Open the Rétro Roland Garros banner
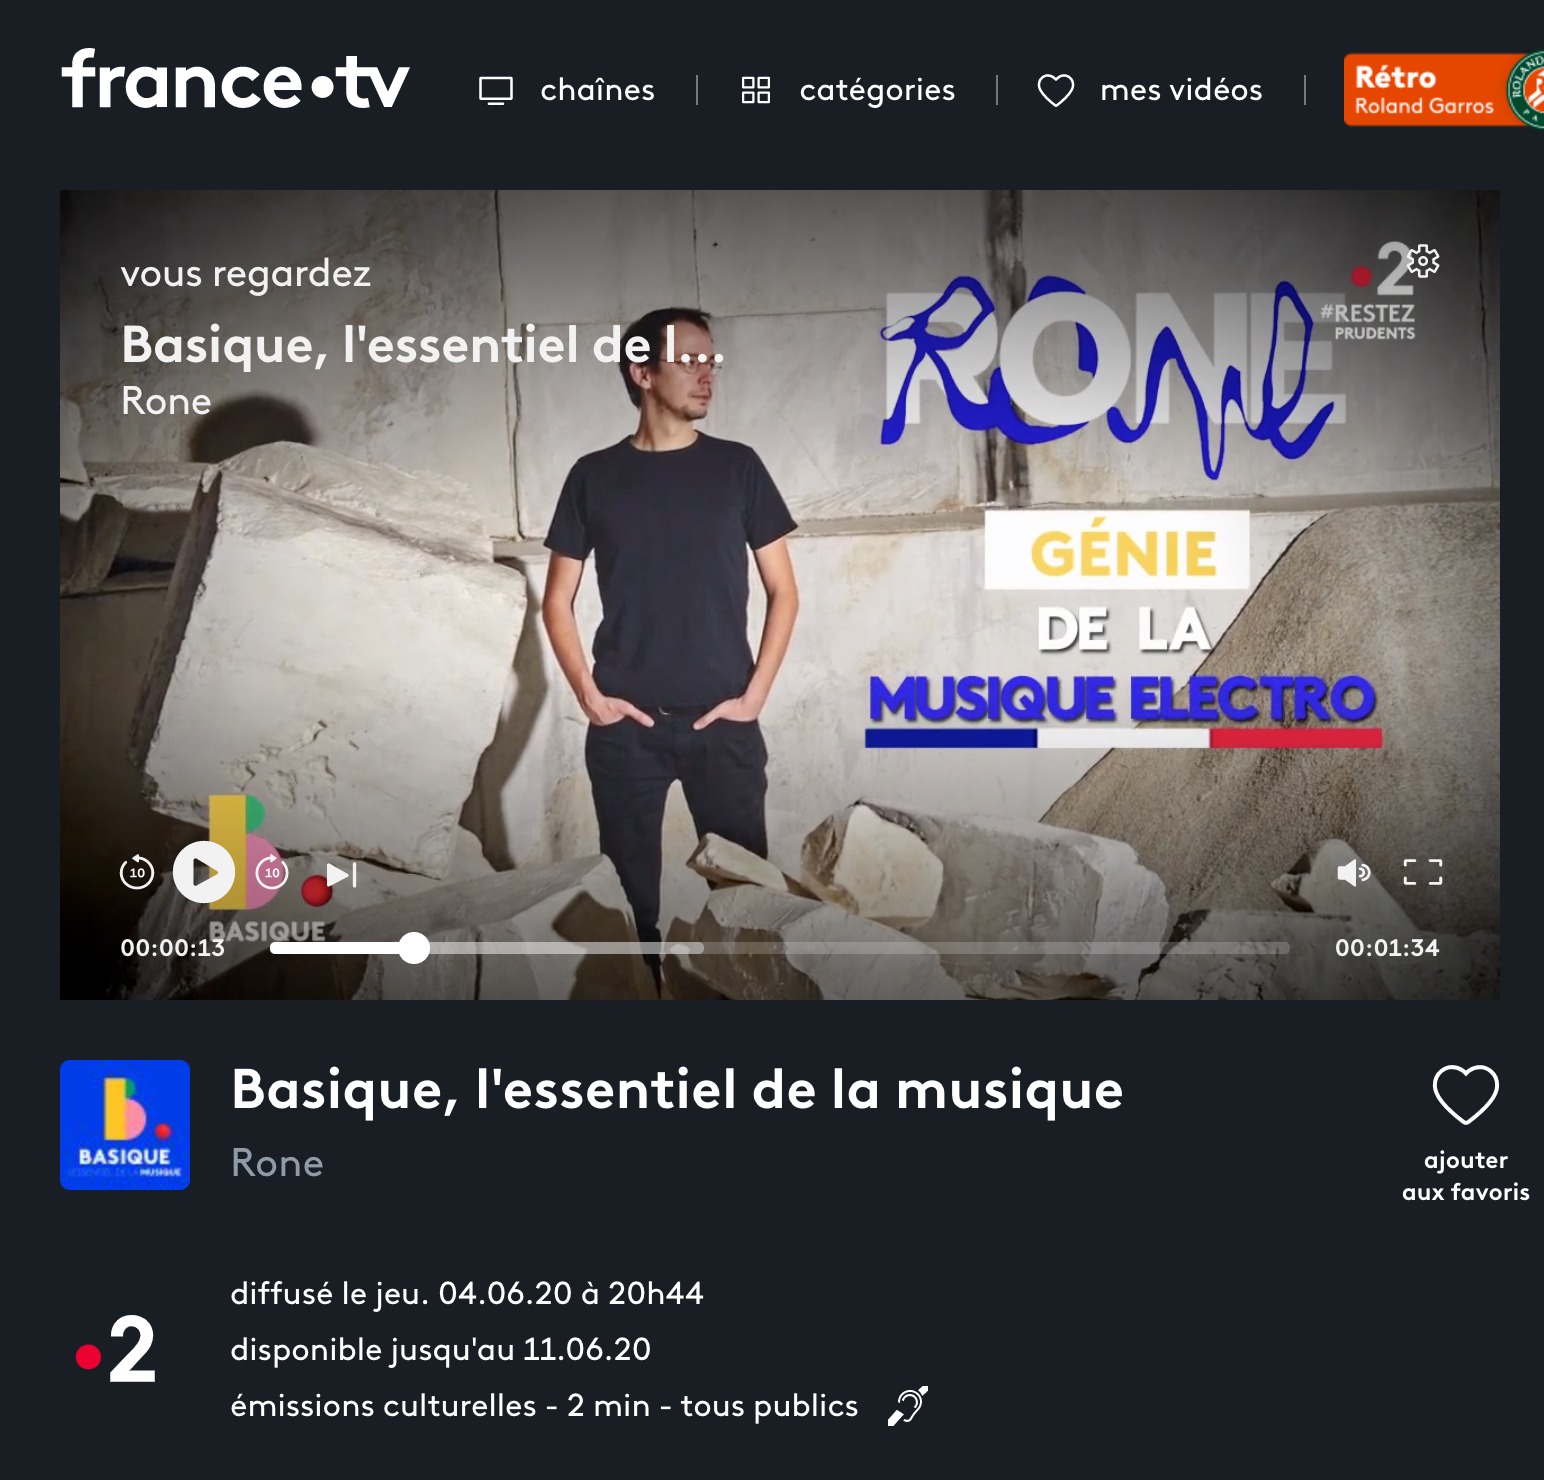 1444,90
